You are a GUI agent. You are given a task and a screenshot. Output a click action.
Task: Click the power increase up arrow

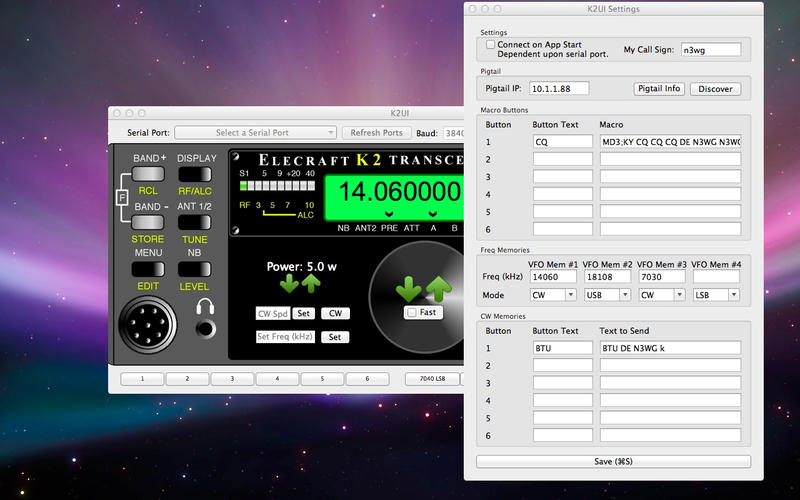[312, 284]
